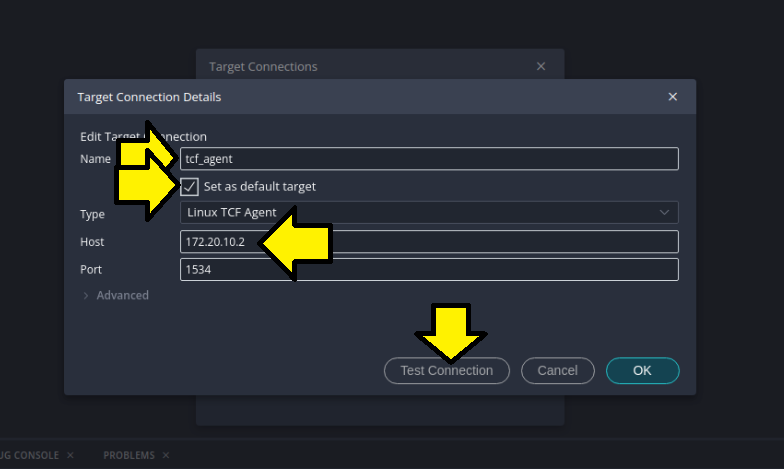
Task: Click the chevron icon beside Advanced
Action: (86, 296)
